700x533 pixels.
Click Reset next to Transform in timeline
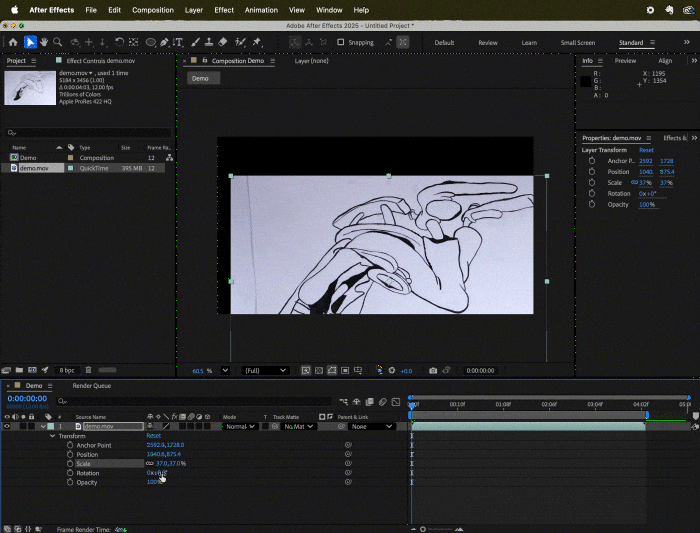pyautogui.click(x=154, y=436)
